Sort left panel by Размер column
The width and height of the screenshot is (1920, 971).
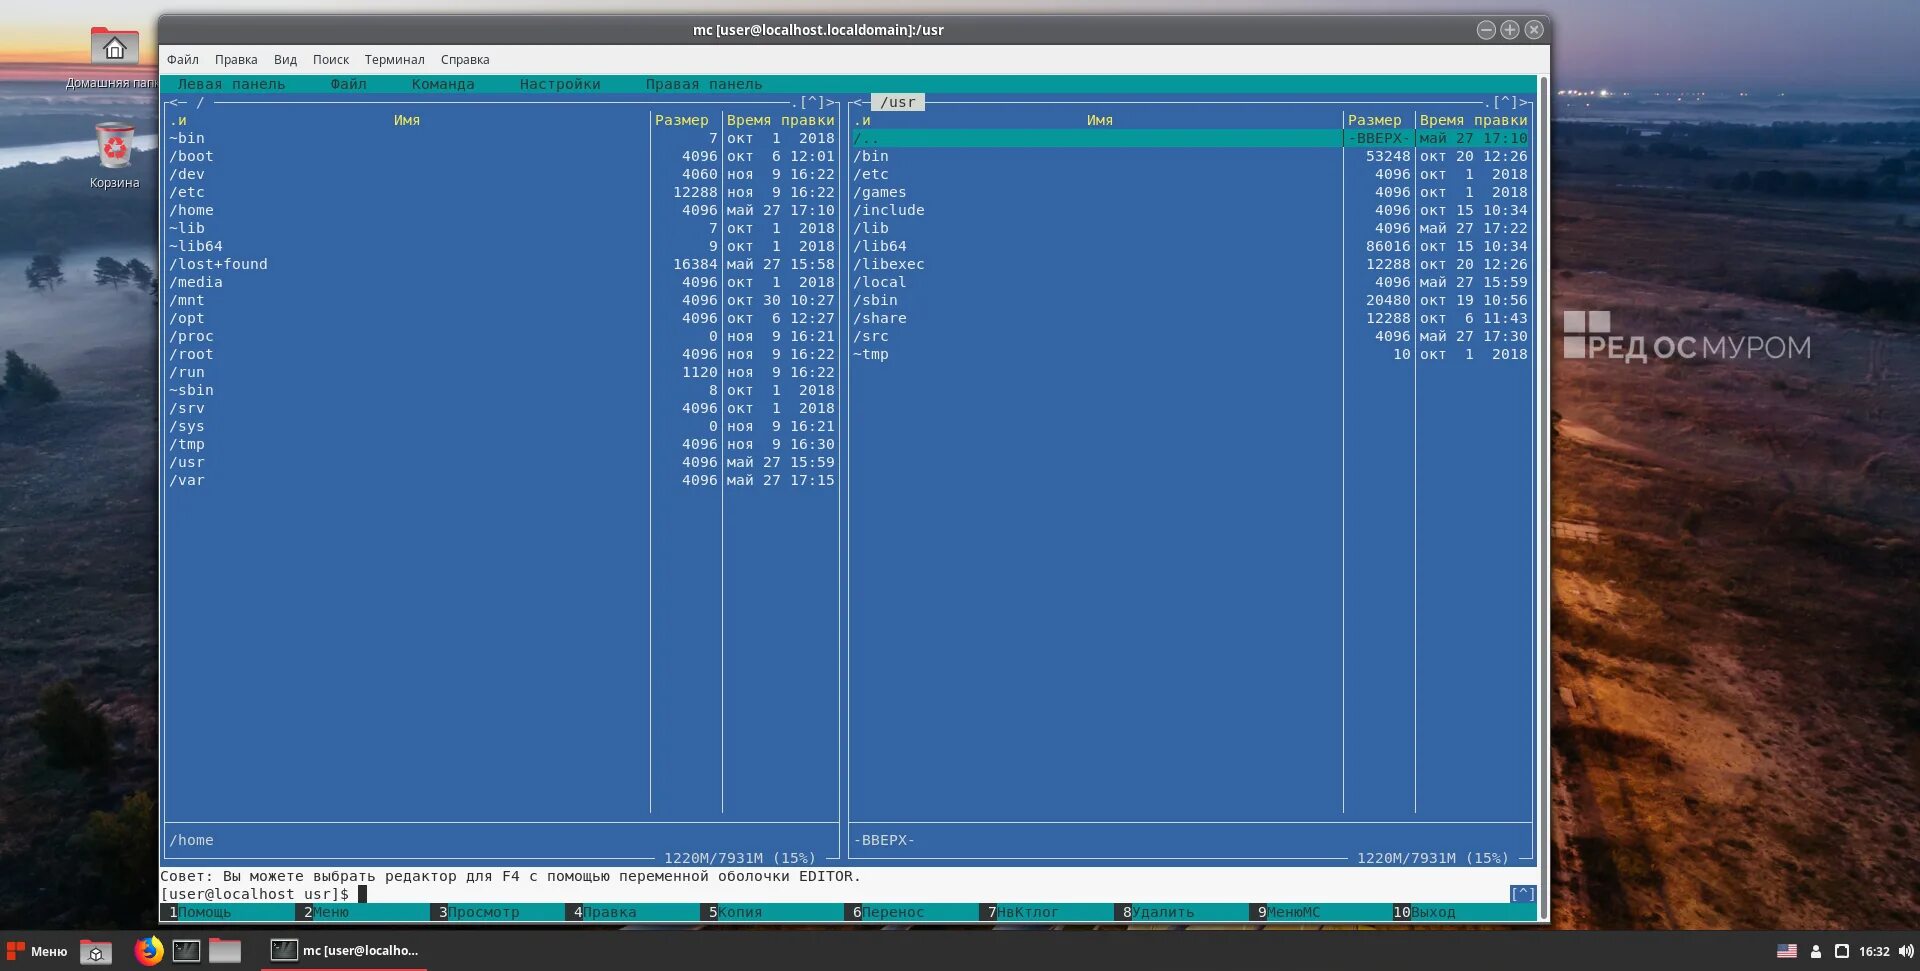point(681,120)
